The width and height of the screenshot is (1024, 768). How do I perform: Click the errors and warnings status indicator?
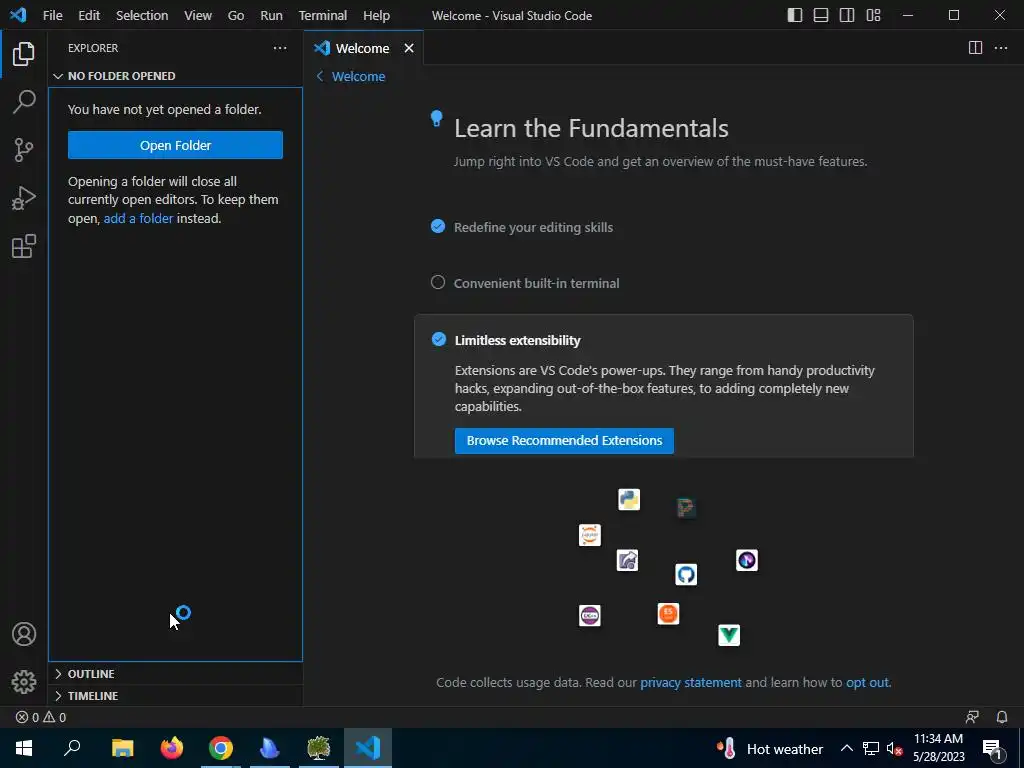[40, 717]
